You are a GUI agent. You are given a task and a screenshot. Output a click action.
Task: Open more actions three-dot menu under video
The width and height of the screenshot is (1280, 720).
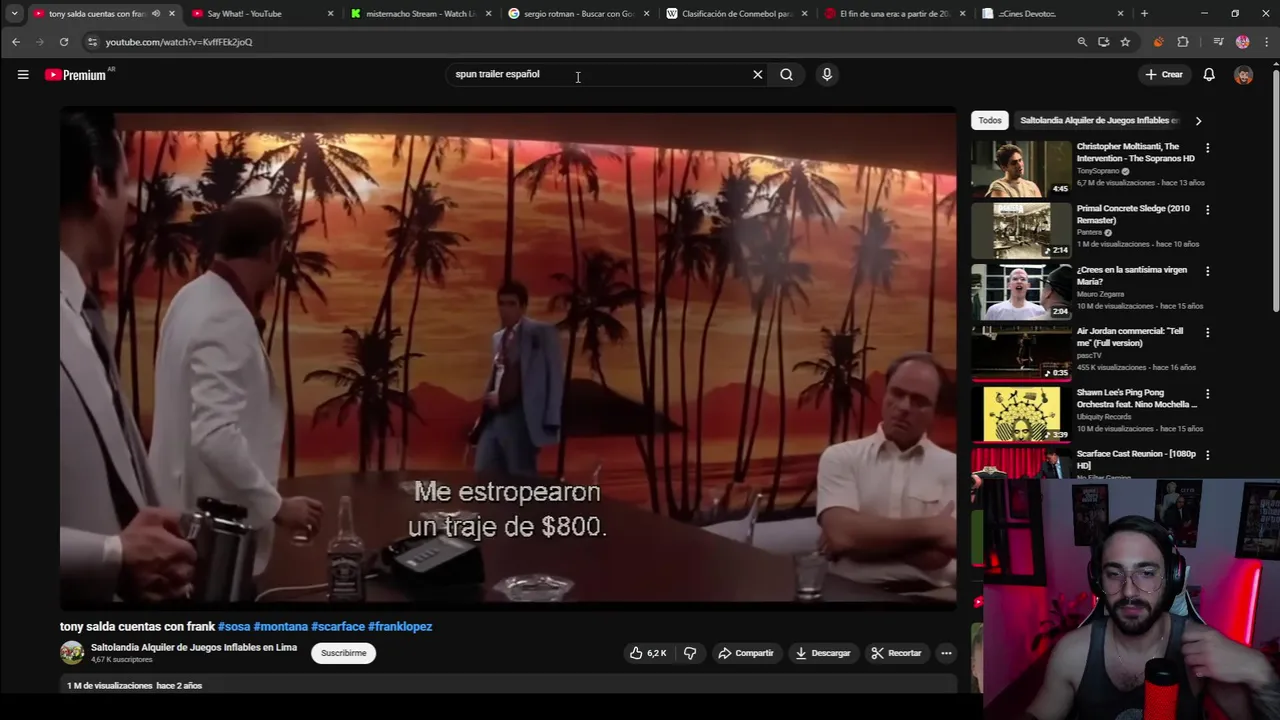click(x=946, y=653)
